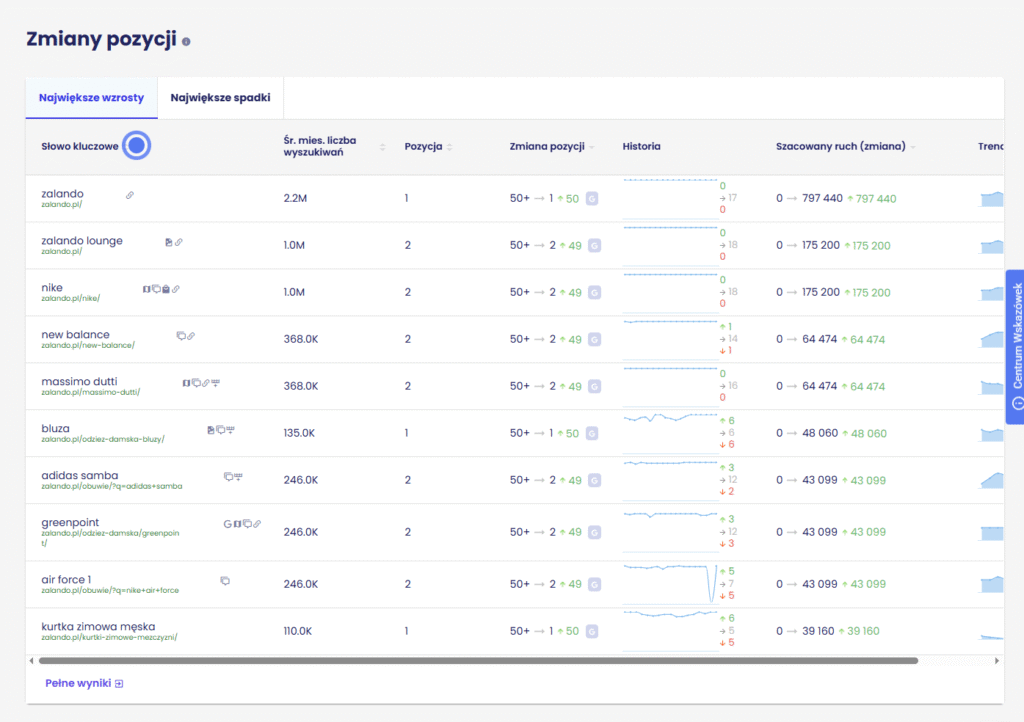This screenshot has height=722, width=1024.
Task: Sort by the Zmiana pozycji column arrow
Action: point(592,147)
